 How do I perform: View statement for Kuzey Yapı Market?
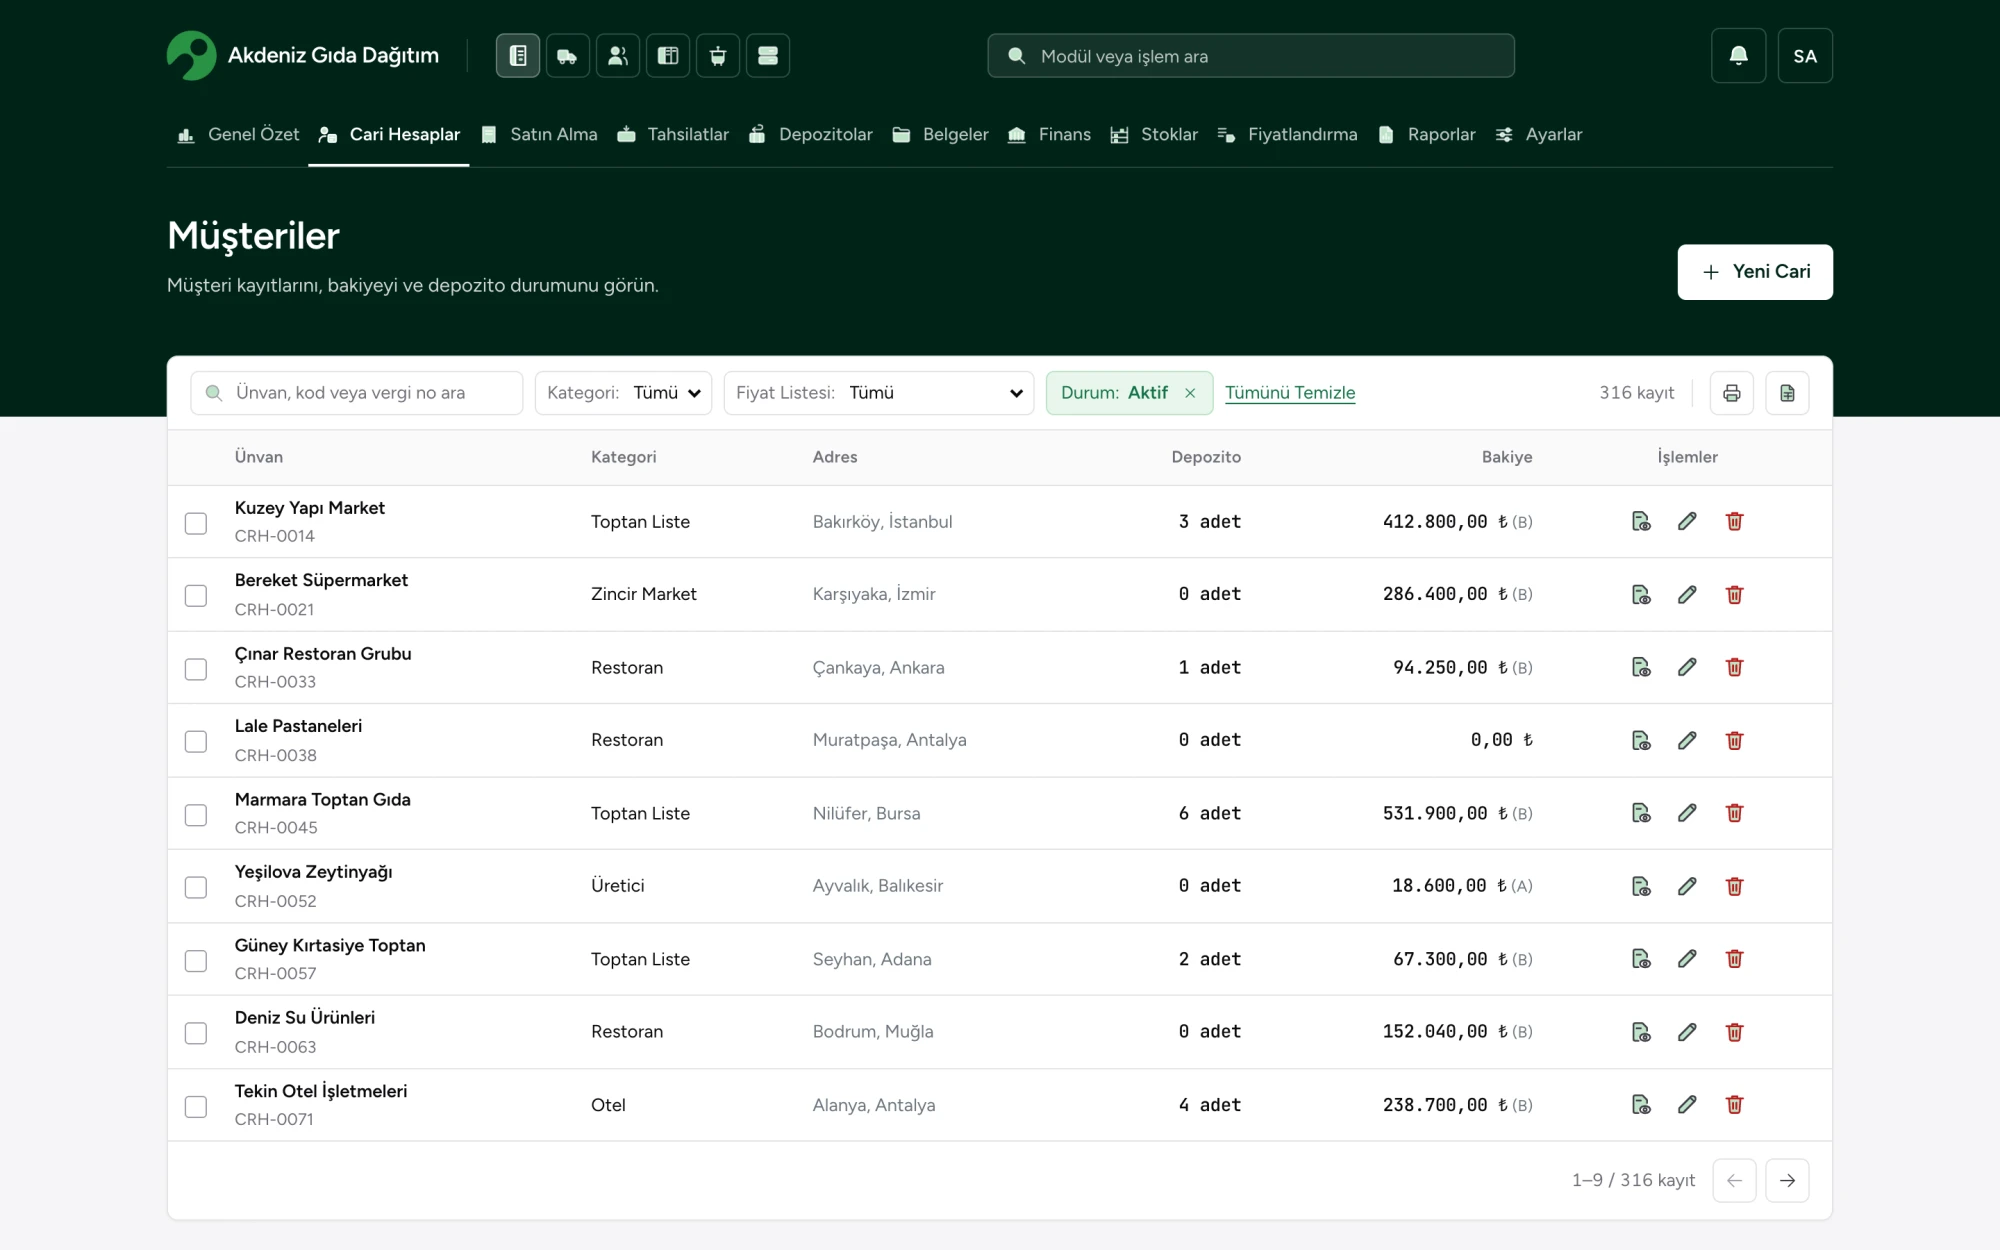(1641, 521)
